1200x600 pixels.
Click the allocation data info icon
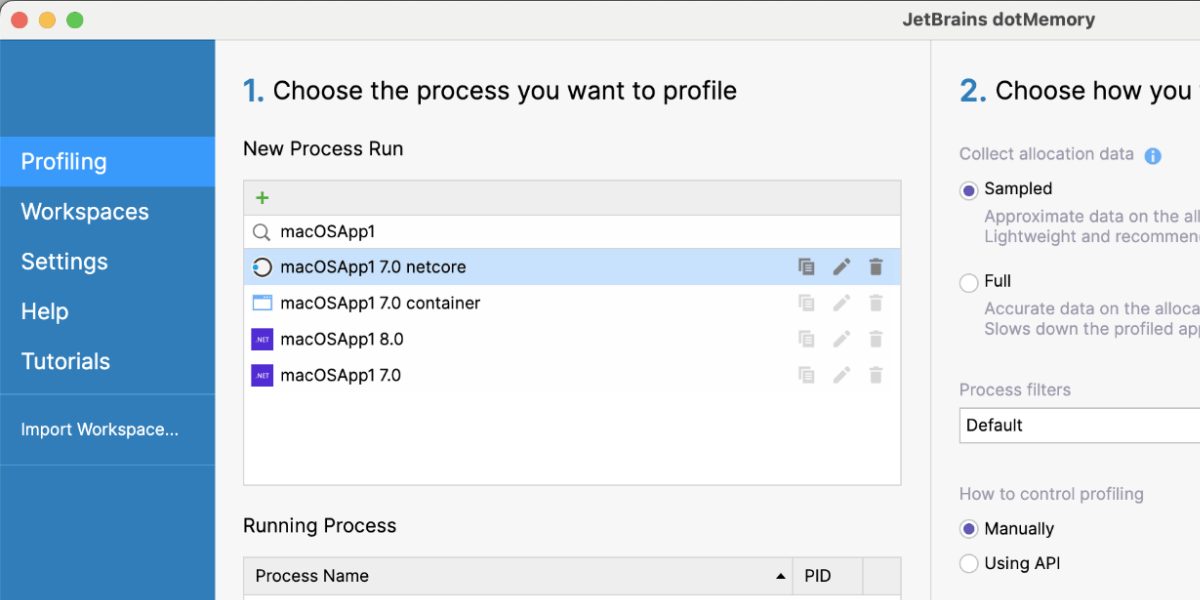coord(1153,156)
